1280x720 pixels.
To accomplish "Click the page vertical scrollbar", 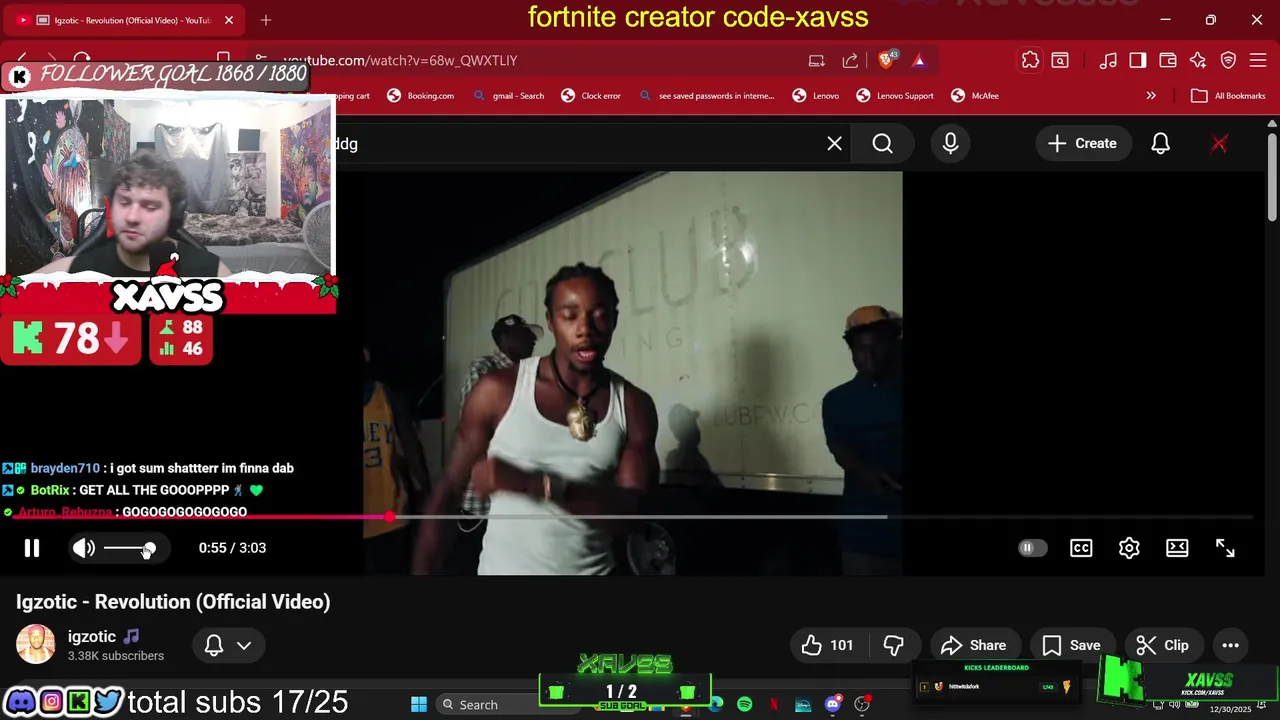I will coord(1272,175).
